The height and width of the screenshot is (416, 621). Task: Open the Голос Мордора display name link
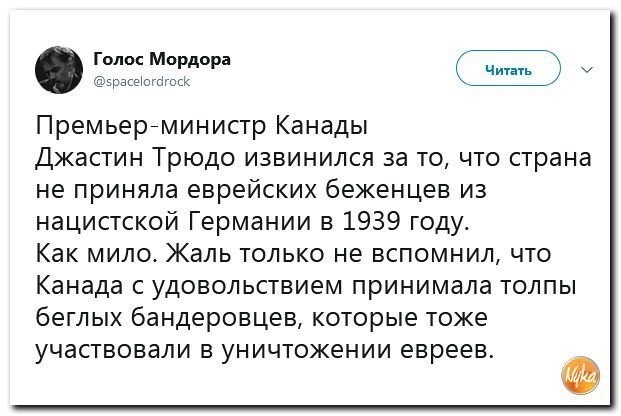point(162,59)
